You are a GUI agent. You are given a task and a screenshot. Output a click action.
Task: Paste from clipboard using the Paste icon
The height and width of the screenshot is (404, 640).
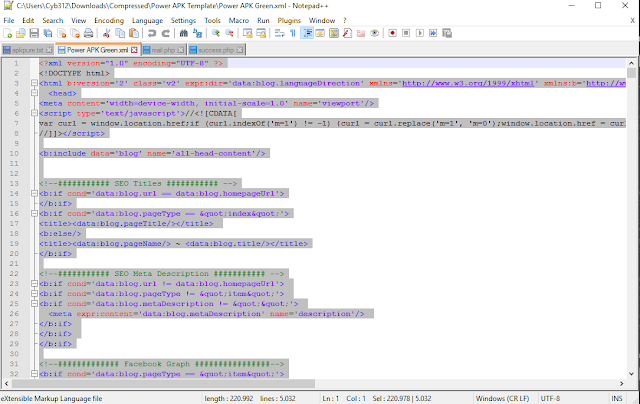point(133,33)
